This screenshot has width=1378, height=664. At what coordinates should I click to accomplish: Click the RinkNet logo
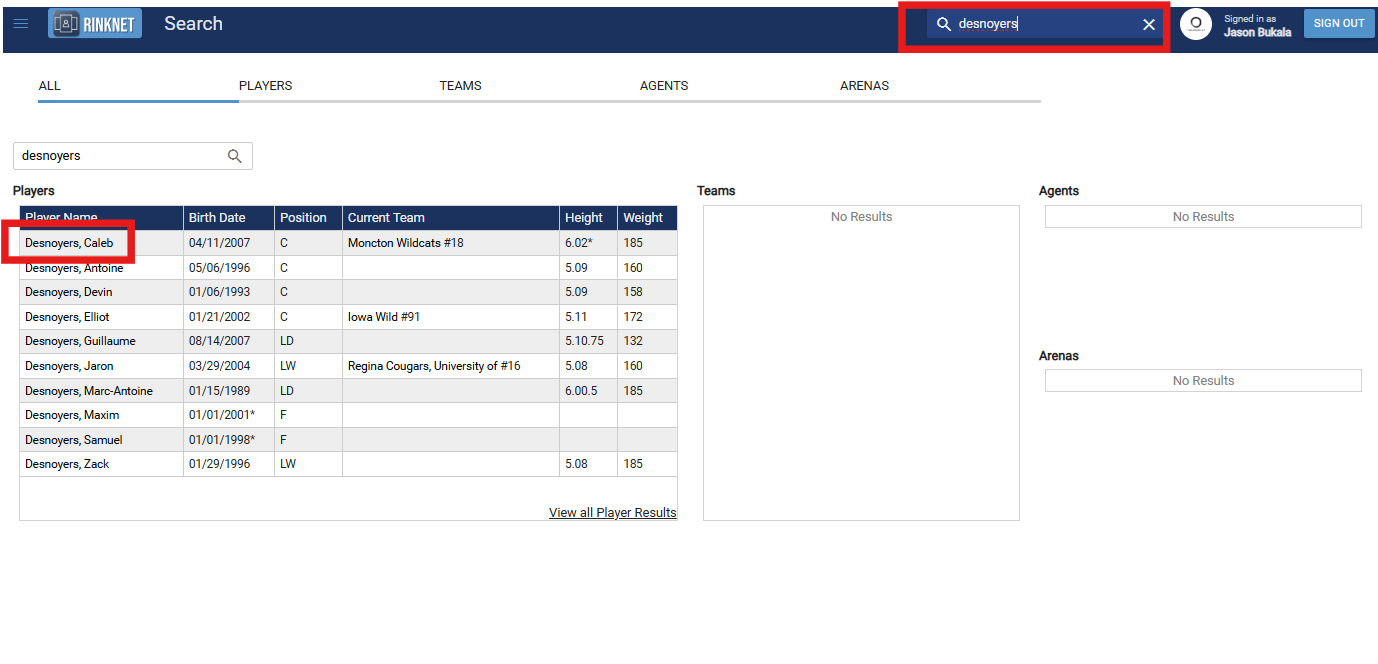pyautogui.click(x=95, y=23)
